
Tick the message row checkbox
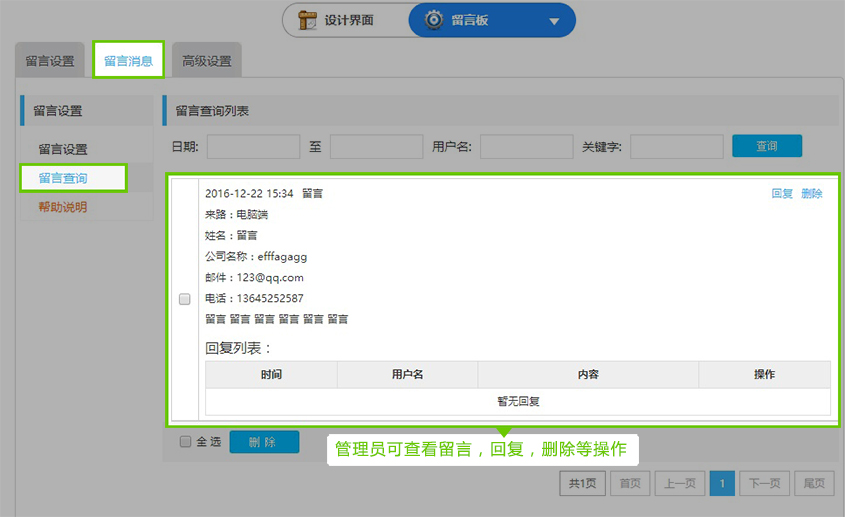click(x=184, y=299)
